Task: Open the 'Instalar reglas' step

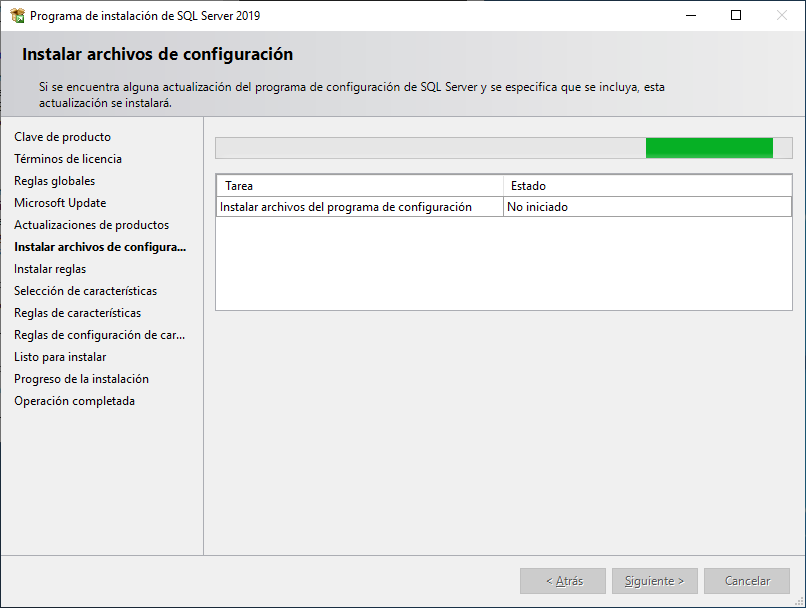Action: click(x=50, y=268)
